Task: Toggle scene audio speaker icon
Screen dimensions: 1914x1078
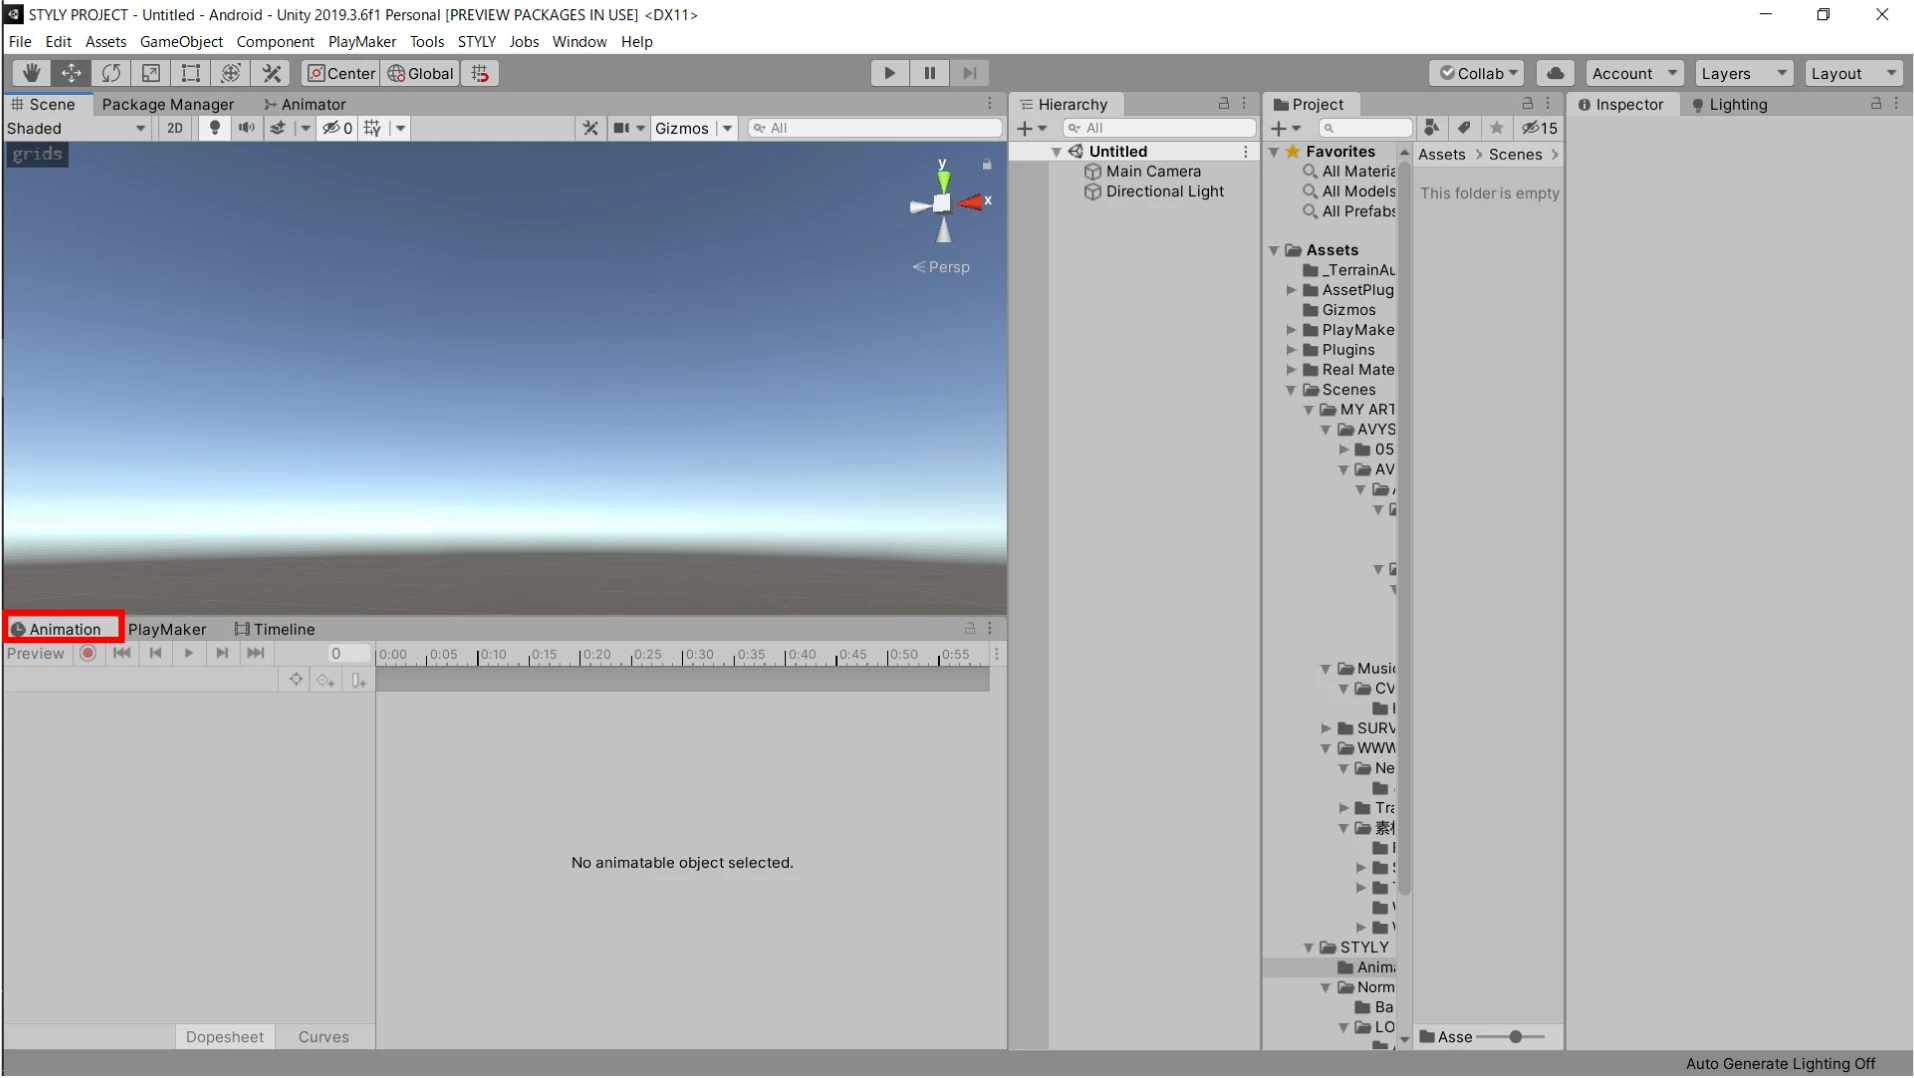Action: [246, 128]
